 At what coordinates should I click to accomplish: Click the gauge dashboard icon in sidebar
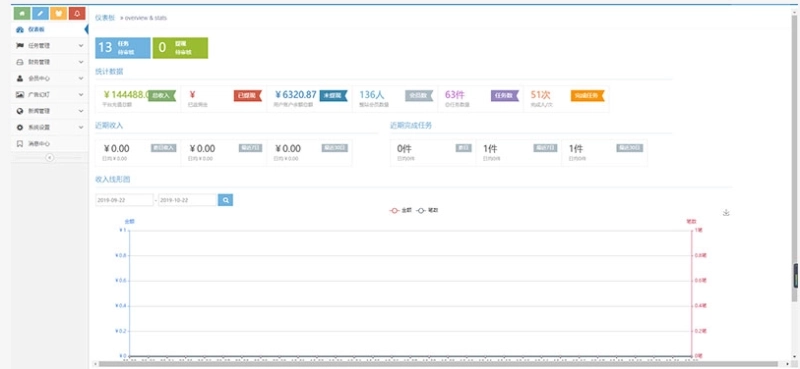(20, 30)
